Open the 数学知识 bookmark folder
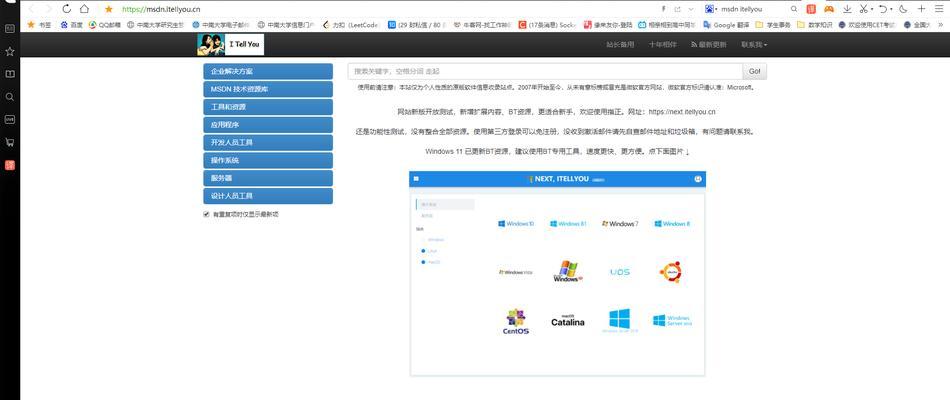The height and width of the screenshot is (400, 950). point(815,25)
